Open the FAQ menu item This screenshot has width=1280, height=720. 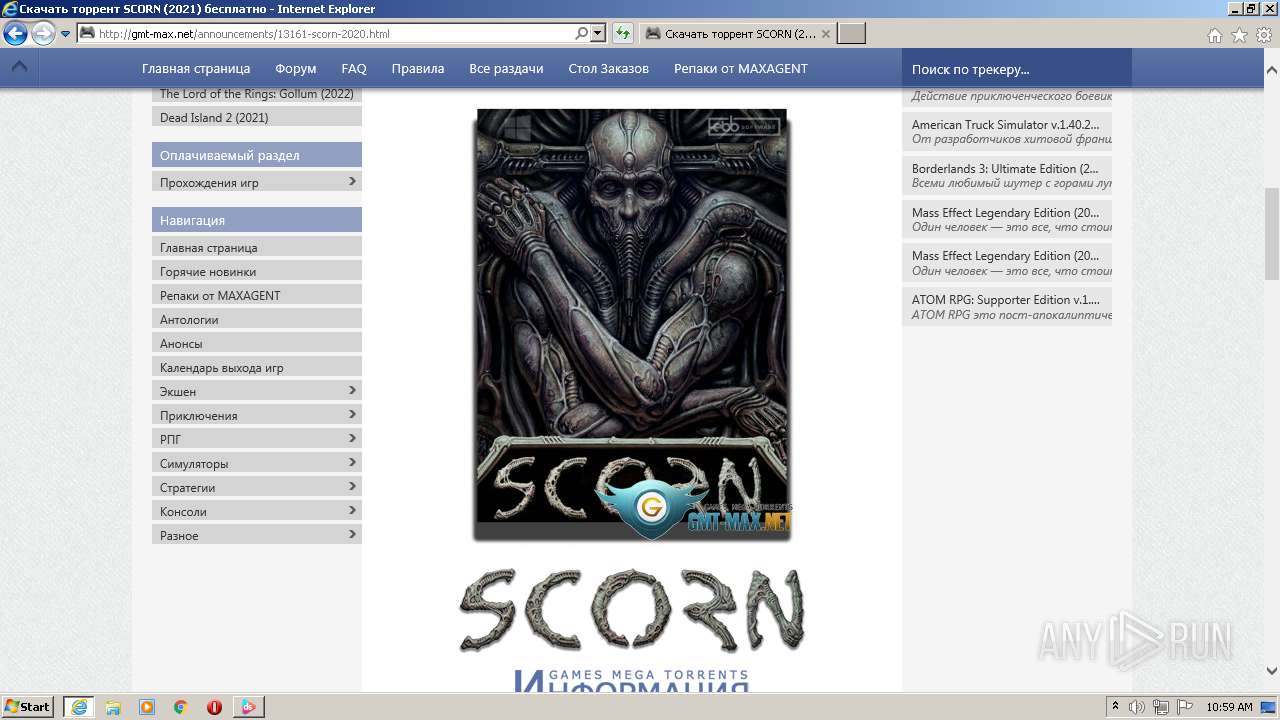354,69
